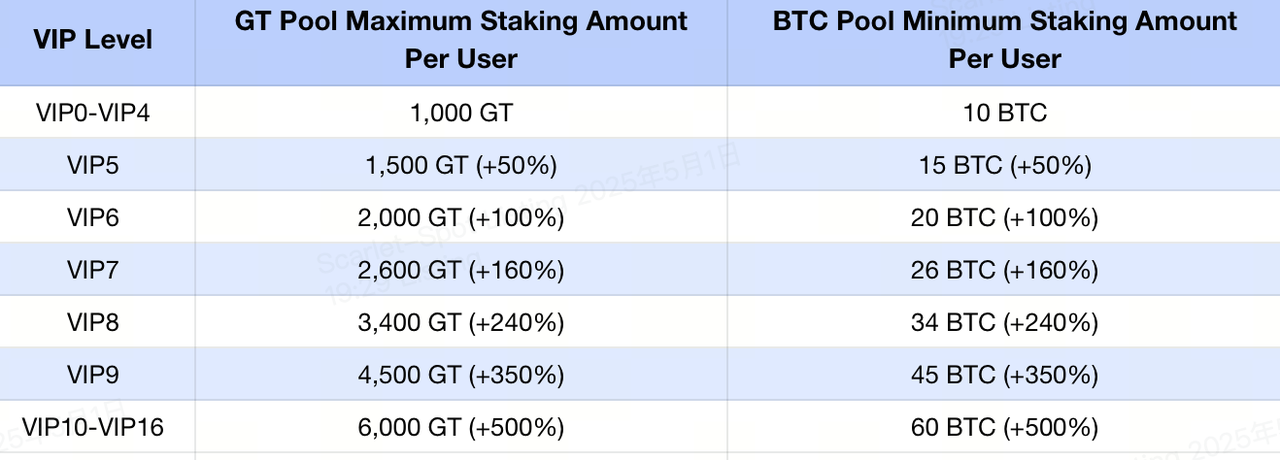1280x460 pixels.
Task: Click the 2,600 GT (+160%) cell
Action: tap(461, 270)
